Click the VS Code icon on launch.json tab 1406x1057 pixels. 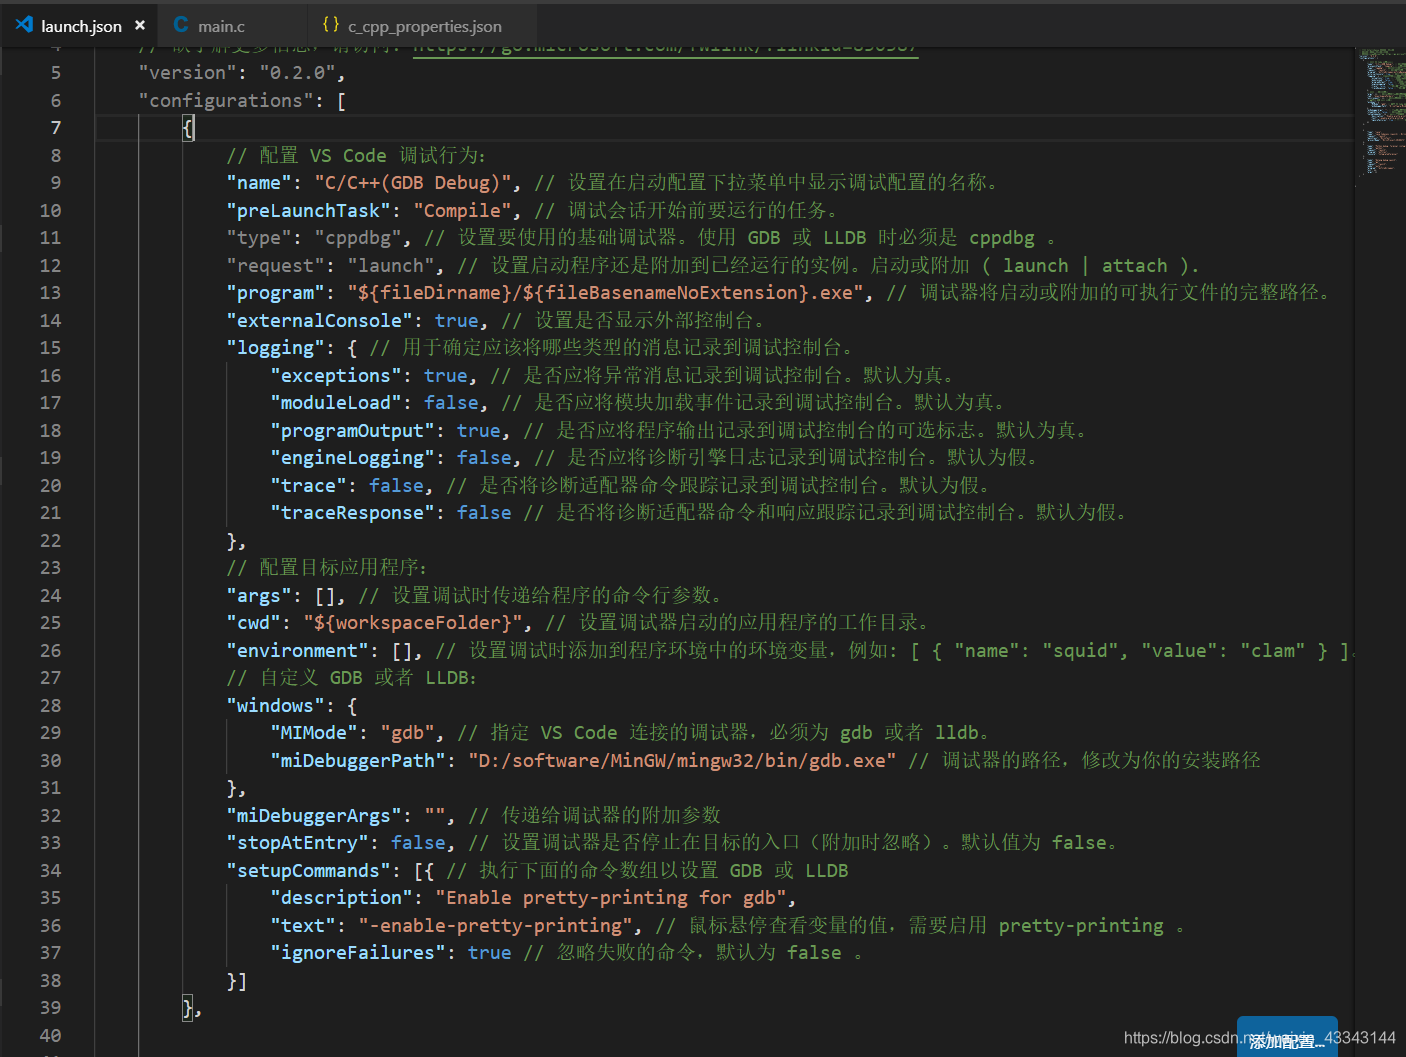[x=25, y=25]
